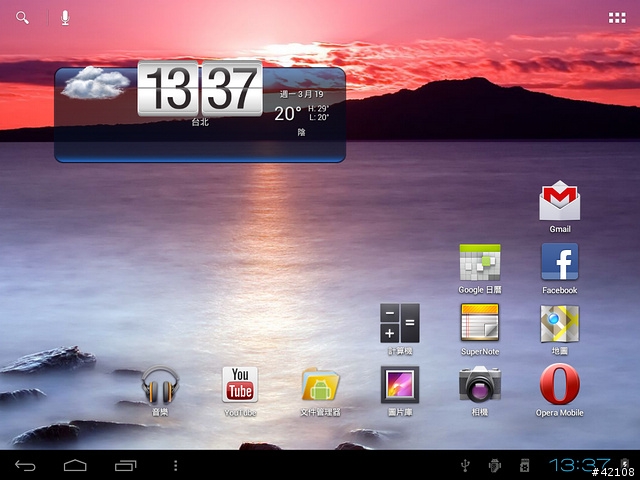This screenshot has width=640, height=480.
Task: Launch SuperNote app
Action: tap(480, 322)
